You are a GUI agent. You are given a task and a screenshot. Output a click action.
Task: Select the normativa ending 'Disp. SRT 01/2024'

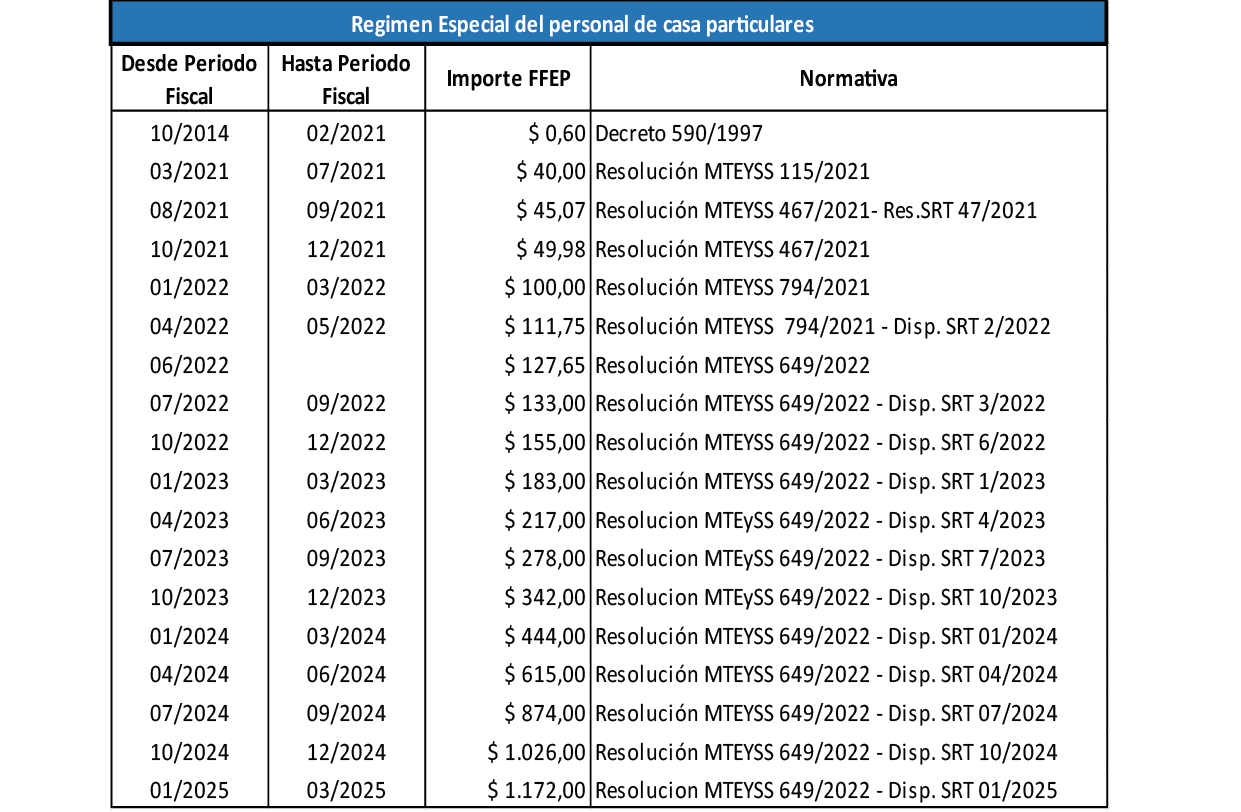(x=826, y=636)
